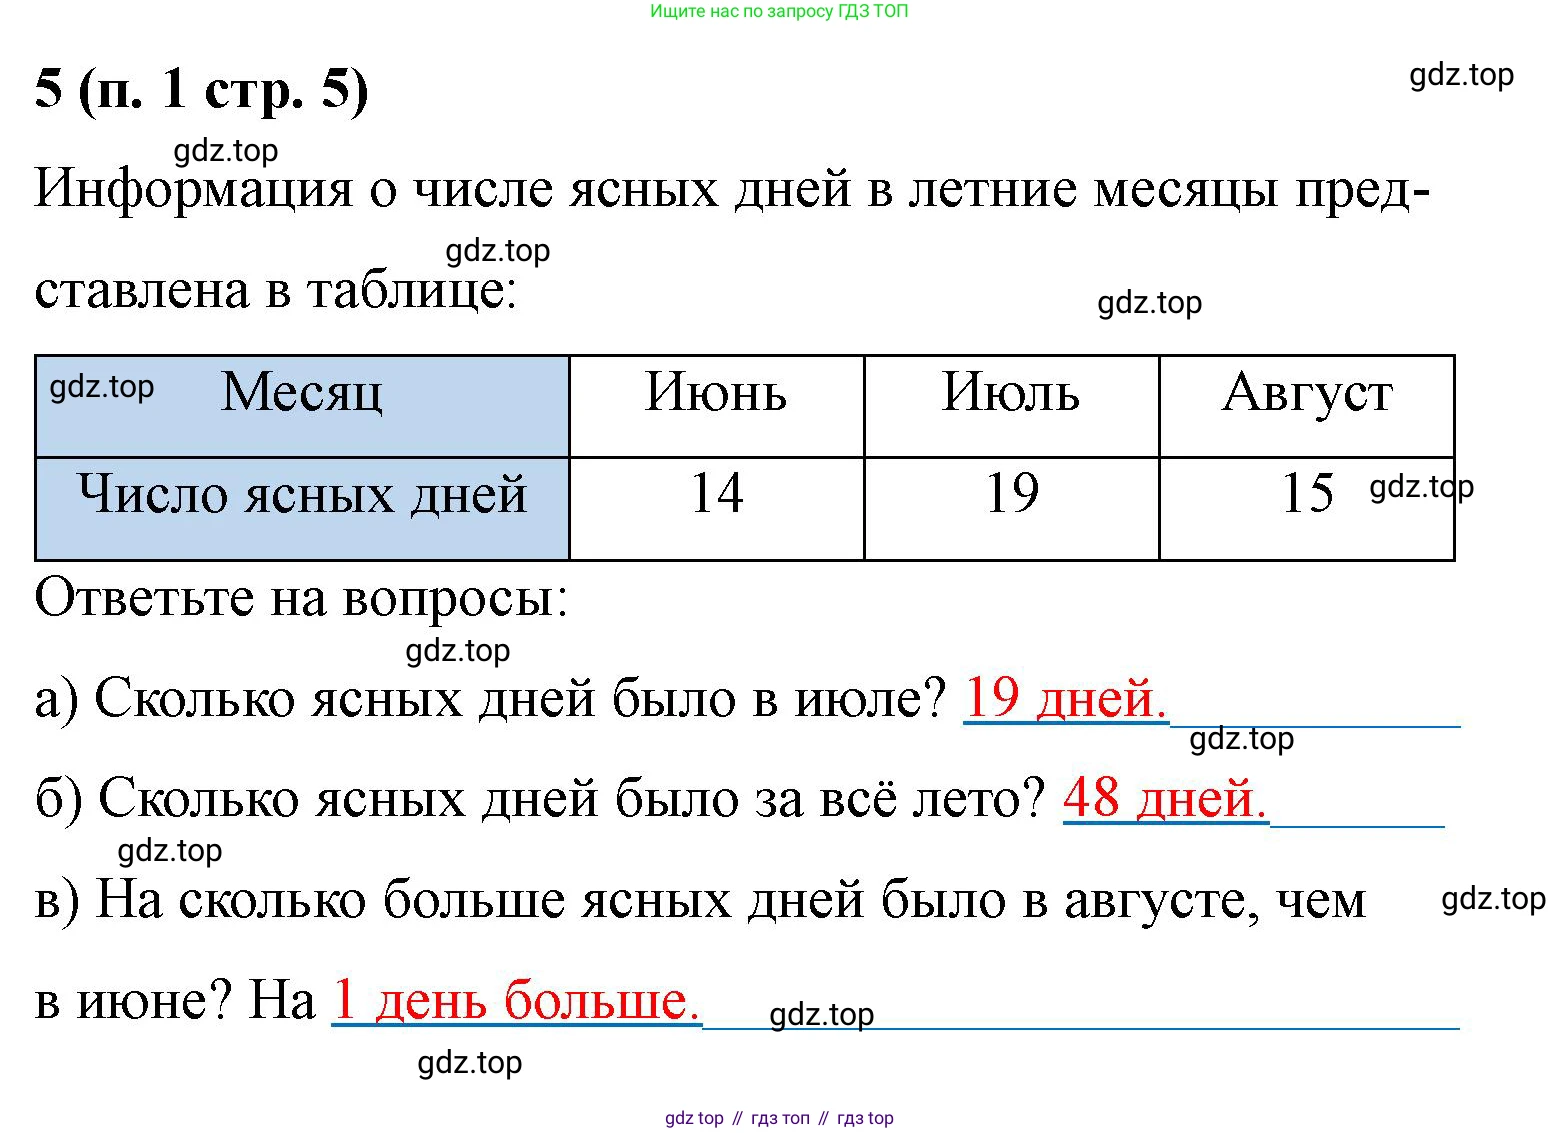The height and width of the screenshot is (1133, 1561).
Task: Open the purple "gdz top // гдз топ" footer link
Action: click(x=779, y=1118)
